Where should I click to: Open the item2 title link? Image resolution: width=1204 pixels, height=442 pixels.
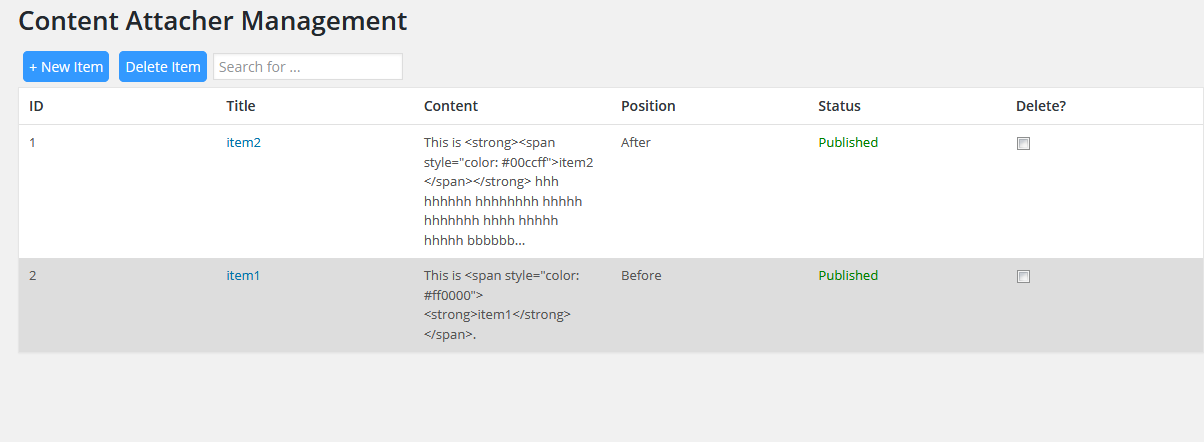[x=243, y=143]
